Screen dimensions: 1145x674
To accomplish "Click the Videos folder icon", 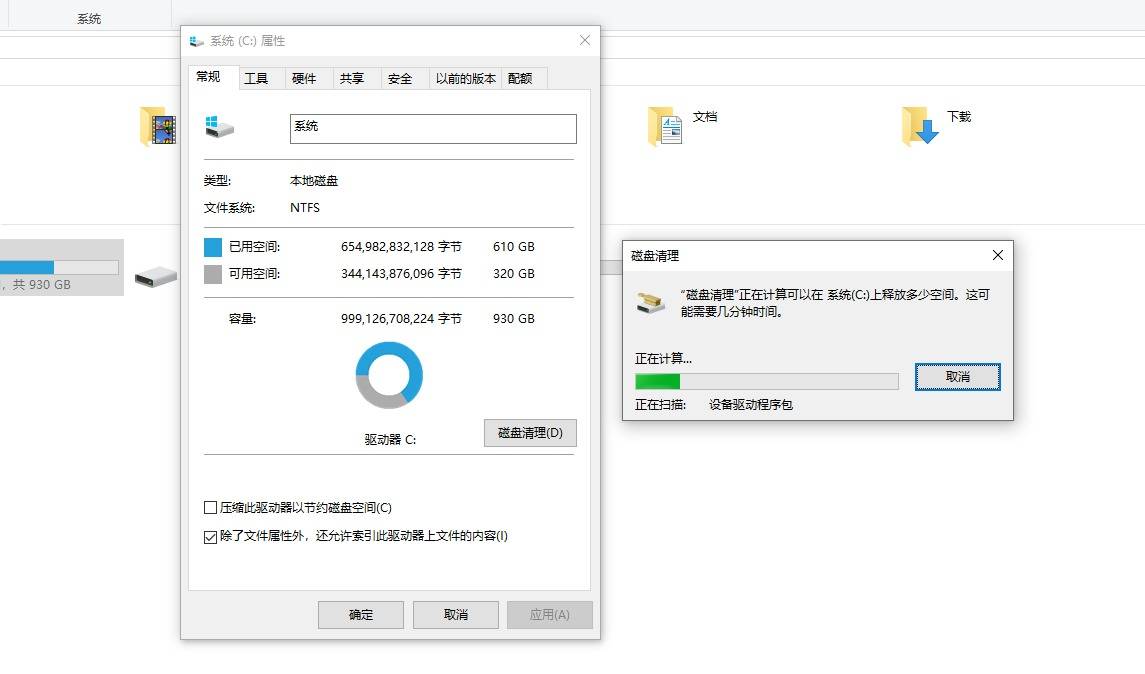I will [157, 127].
